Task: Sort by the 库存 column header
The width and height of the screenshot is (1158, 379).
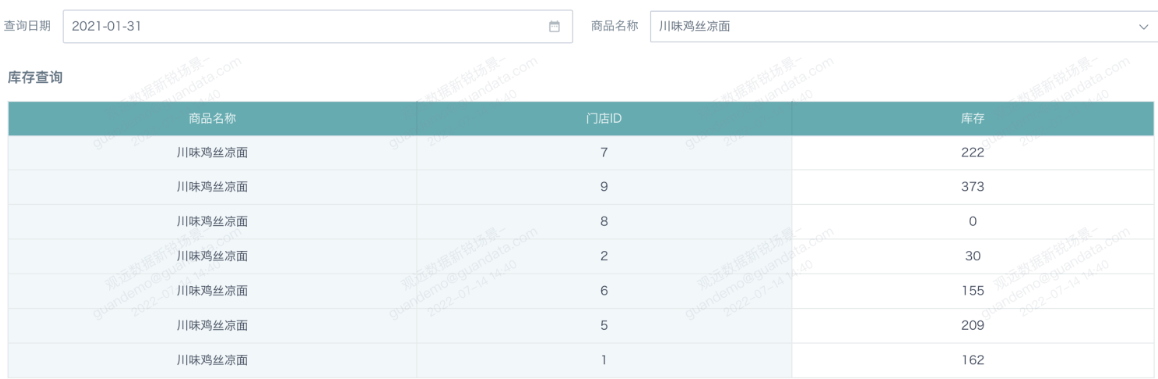Action: (x=973, y=118)
